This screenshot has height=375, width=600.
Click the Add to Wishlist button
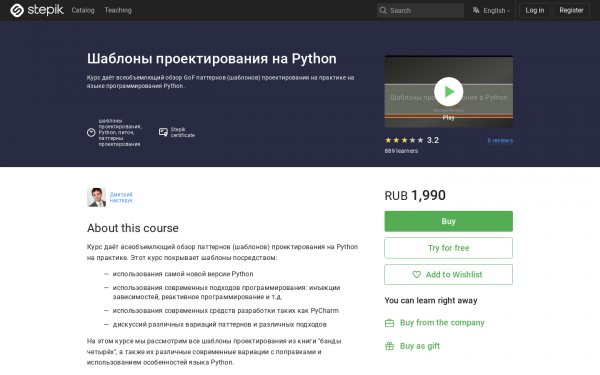tap(448, 274)
